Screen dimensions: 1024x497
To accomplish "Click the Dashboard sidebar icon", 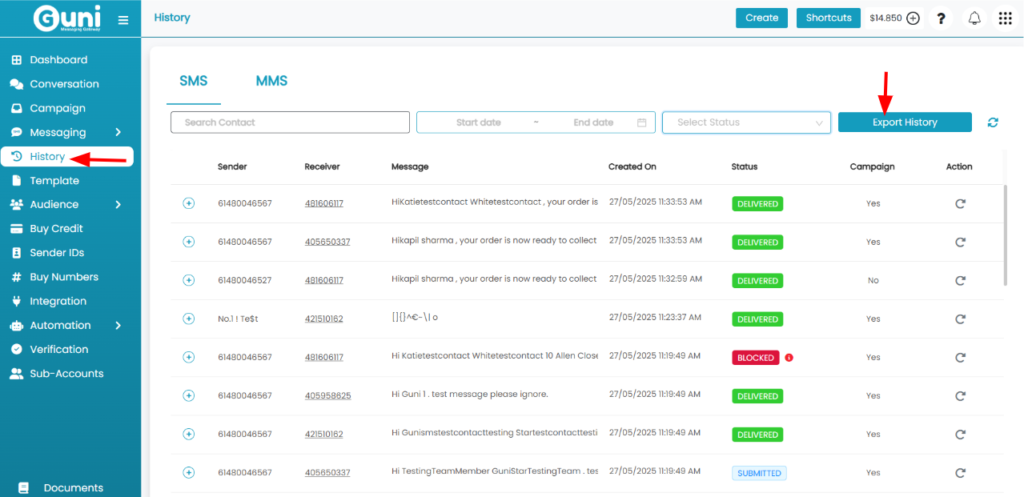I will pos(17,60).
